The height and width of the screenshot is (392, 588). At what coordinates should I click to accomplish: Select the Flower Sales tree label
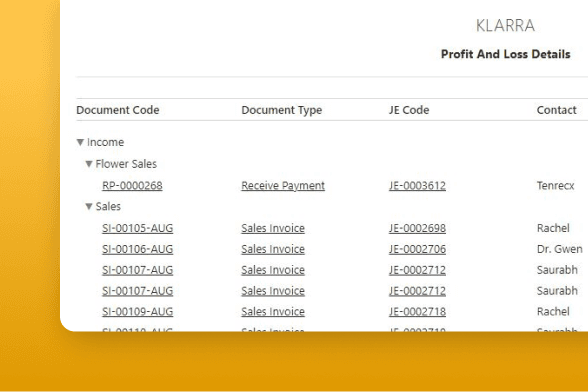pos(126,164)
